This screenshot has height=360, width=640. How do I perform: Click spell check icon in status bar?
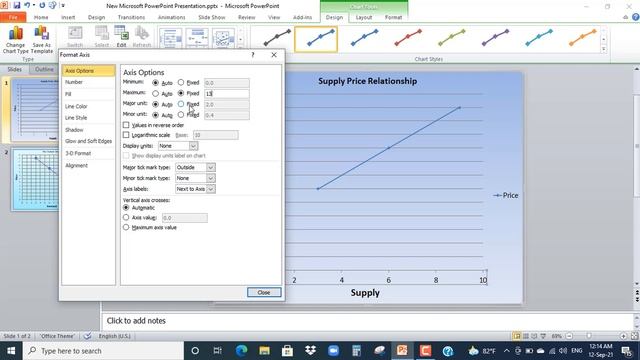pyautogui.click(x=87, y=336)
